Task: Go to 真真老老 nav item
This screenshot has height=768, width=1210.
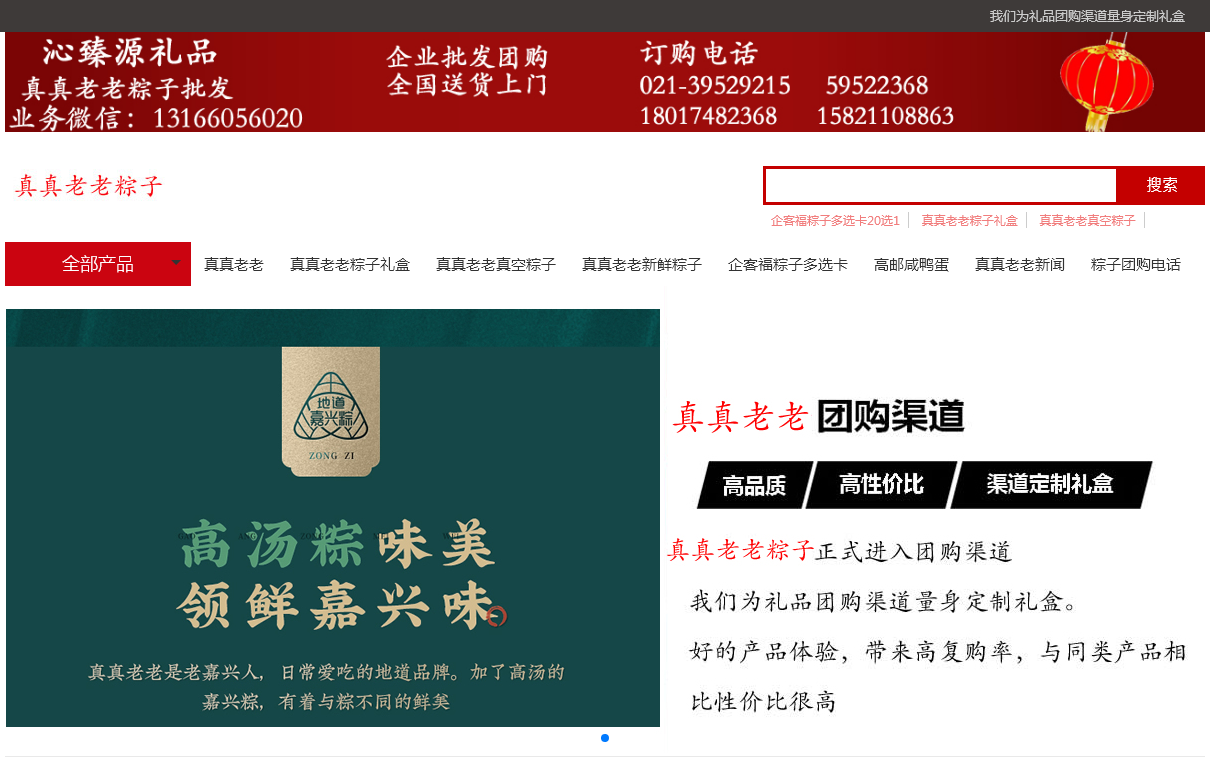Action: 234,265
